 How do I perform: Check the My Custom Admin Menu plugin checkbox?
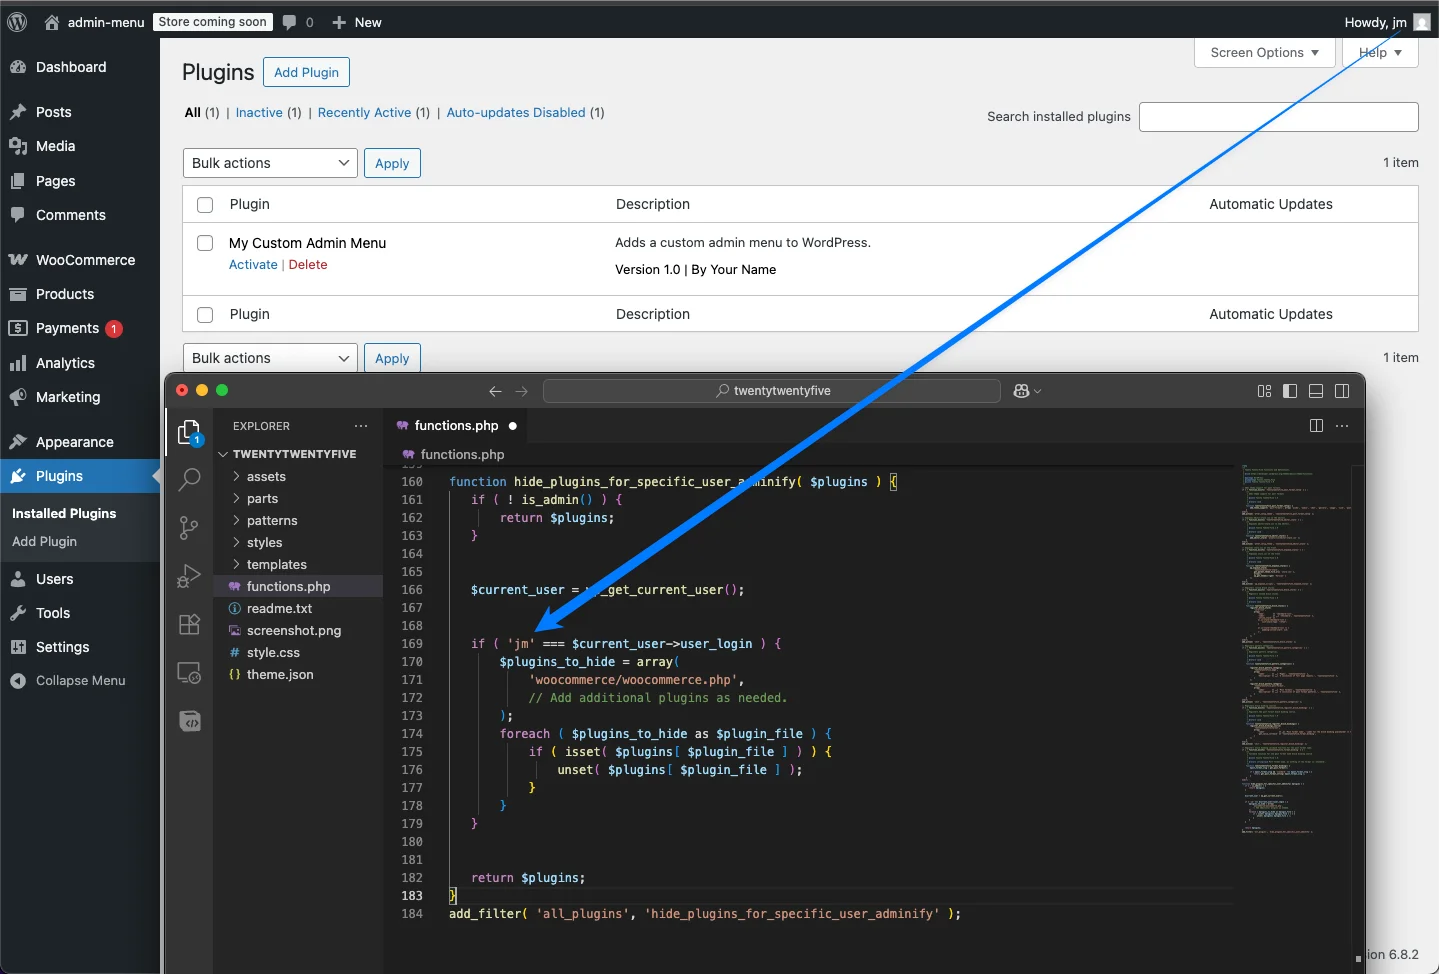[x=204, y=243]
